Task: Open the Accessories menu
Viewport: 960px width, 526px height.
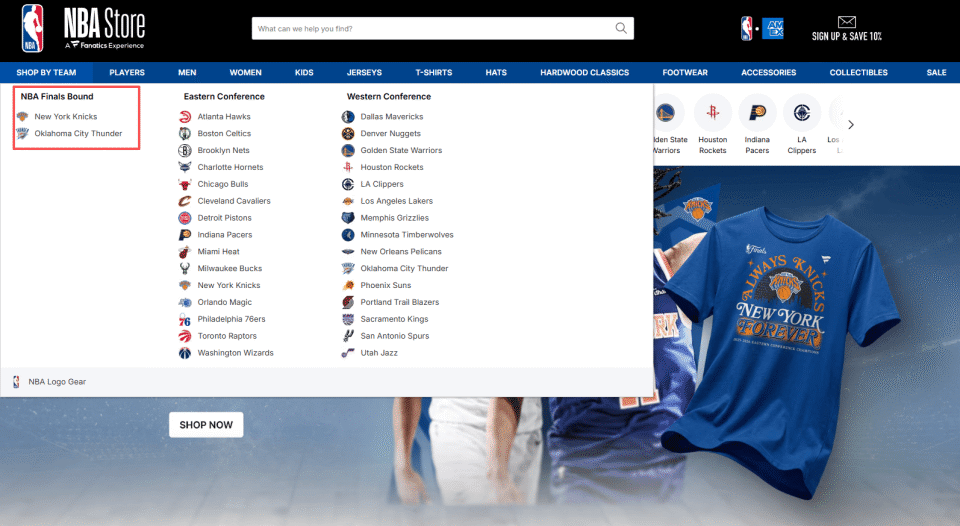Action: pyautogui.click(x=769, y=72)
